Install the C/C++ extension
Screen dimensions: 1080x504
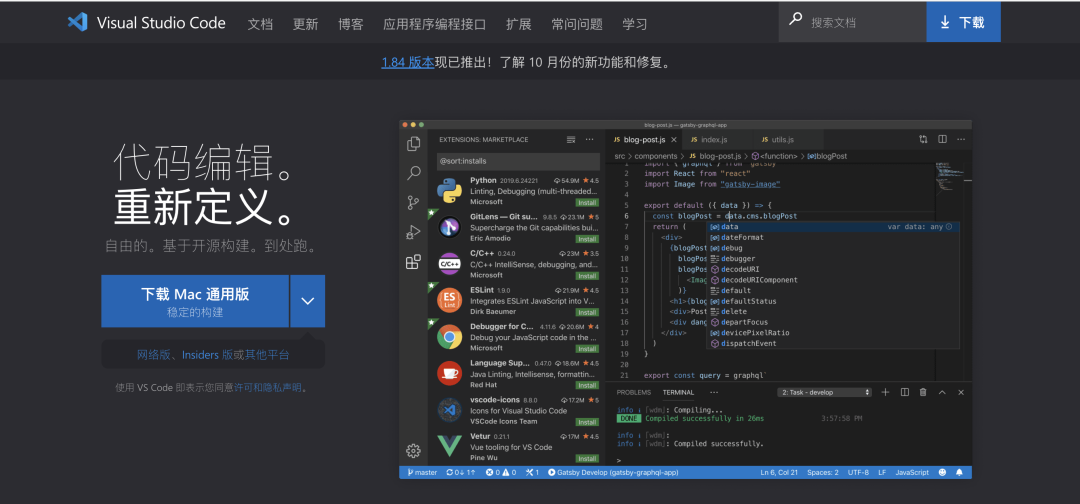tap(587, 275)
